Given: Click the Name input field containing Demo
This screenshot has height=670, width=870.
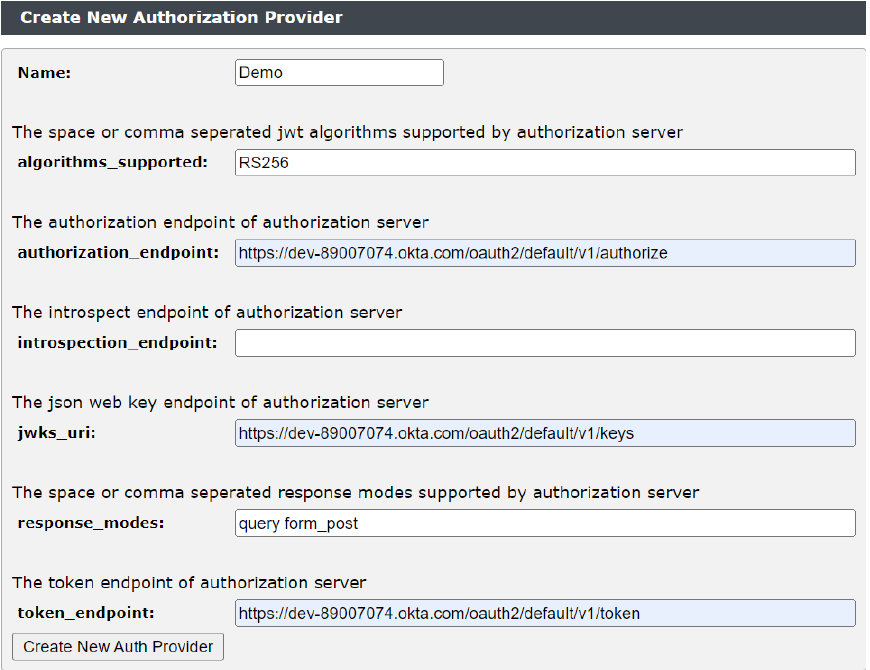Looking at the screenshot, I should point(339,73).
